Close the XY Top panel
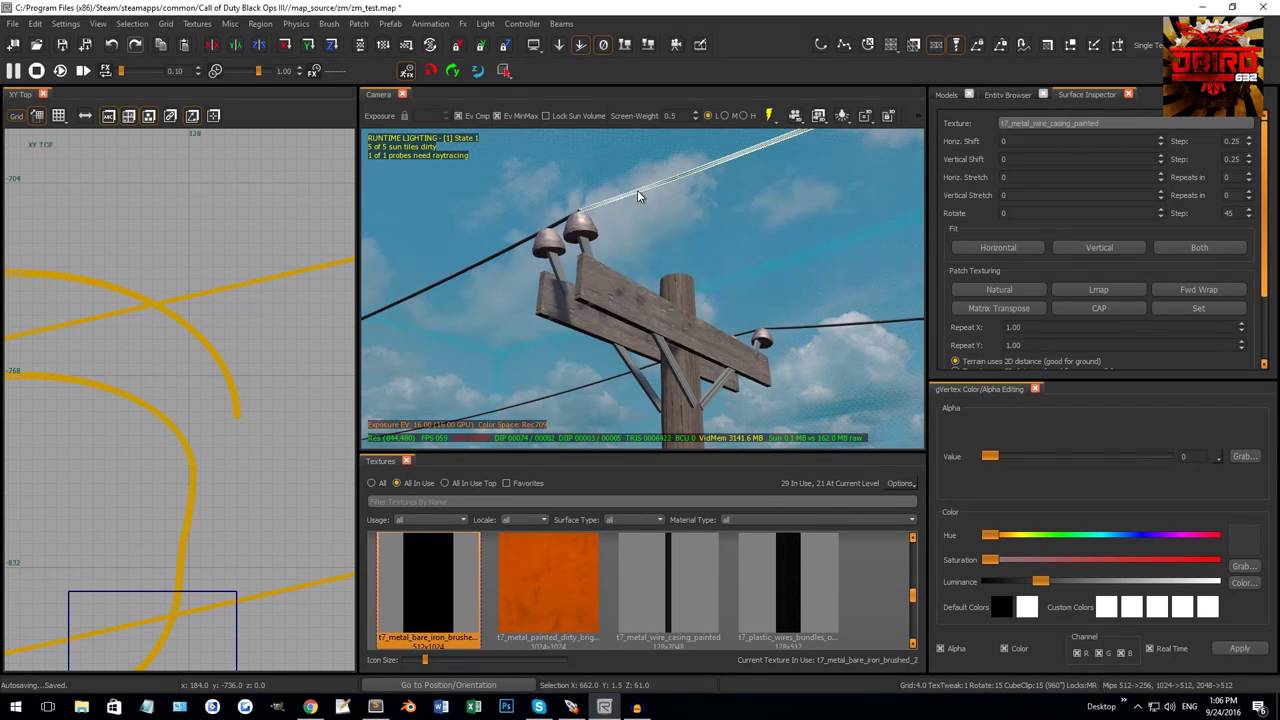 [43, 94]
